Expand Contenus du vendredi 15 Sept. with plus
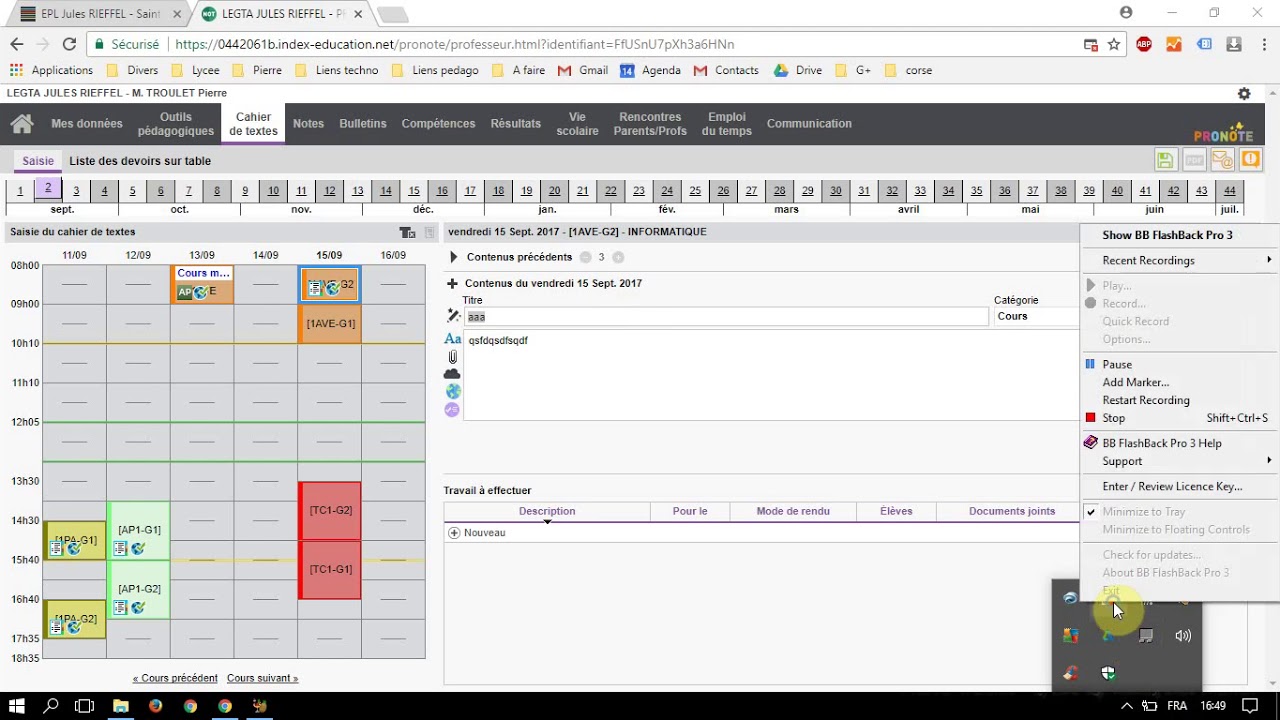 452,283
